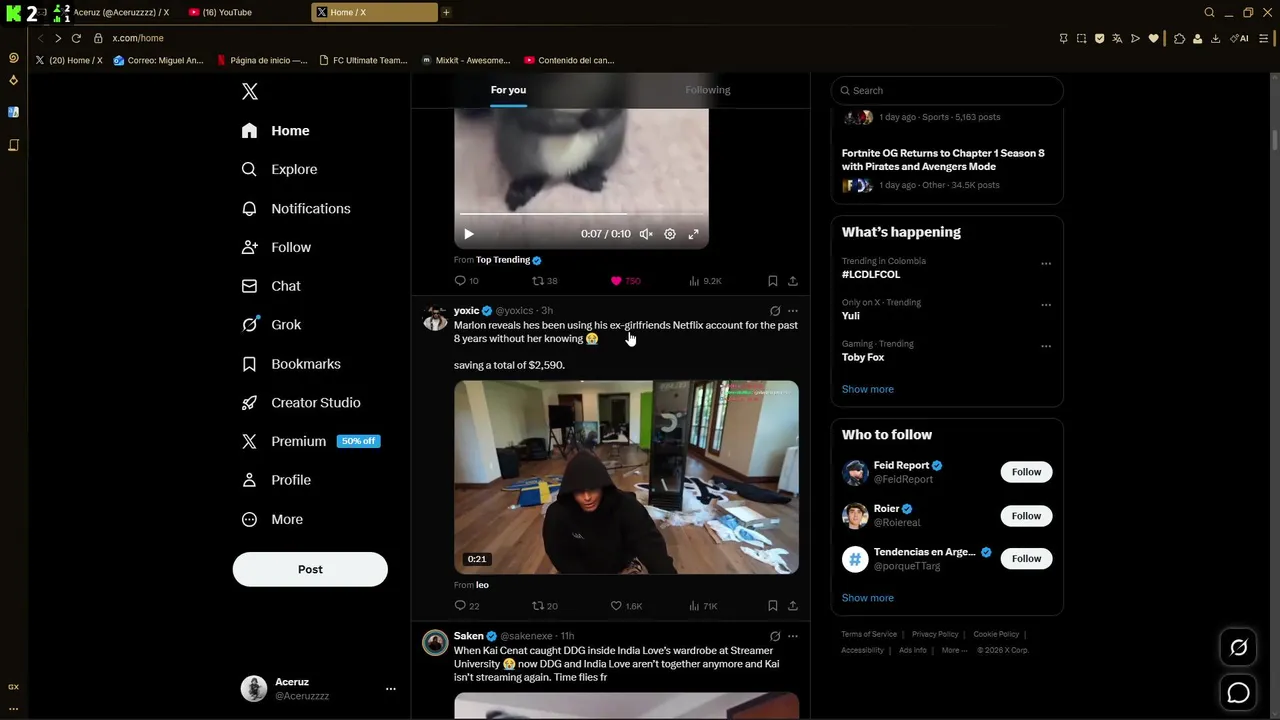1280x720 pixels.
Task: Open the floating chat messages button
Action: pyautogui.click(x=1238, y=693)
